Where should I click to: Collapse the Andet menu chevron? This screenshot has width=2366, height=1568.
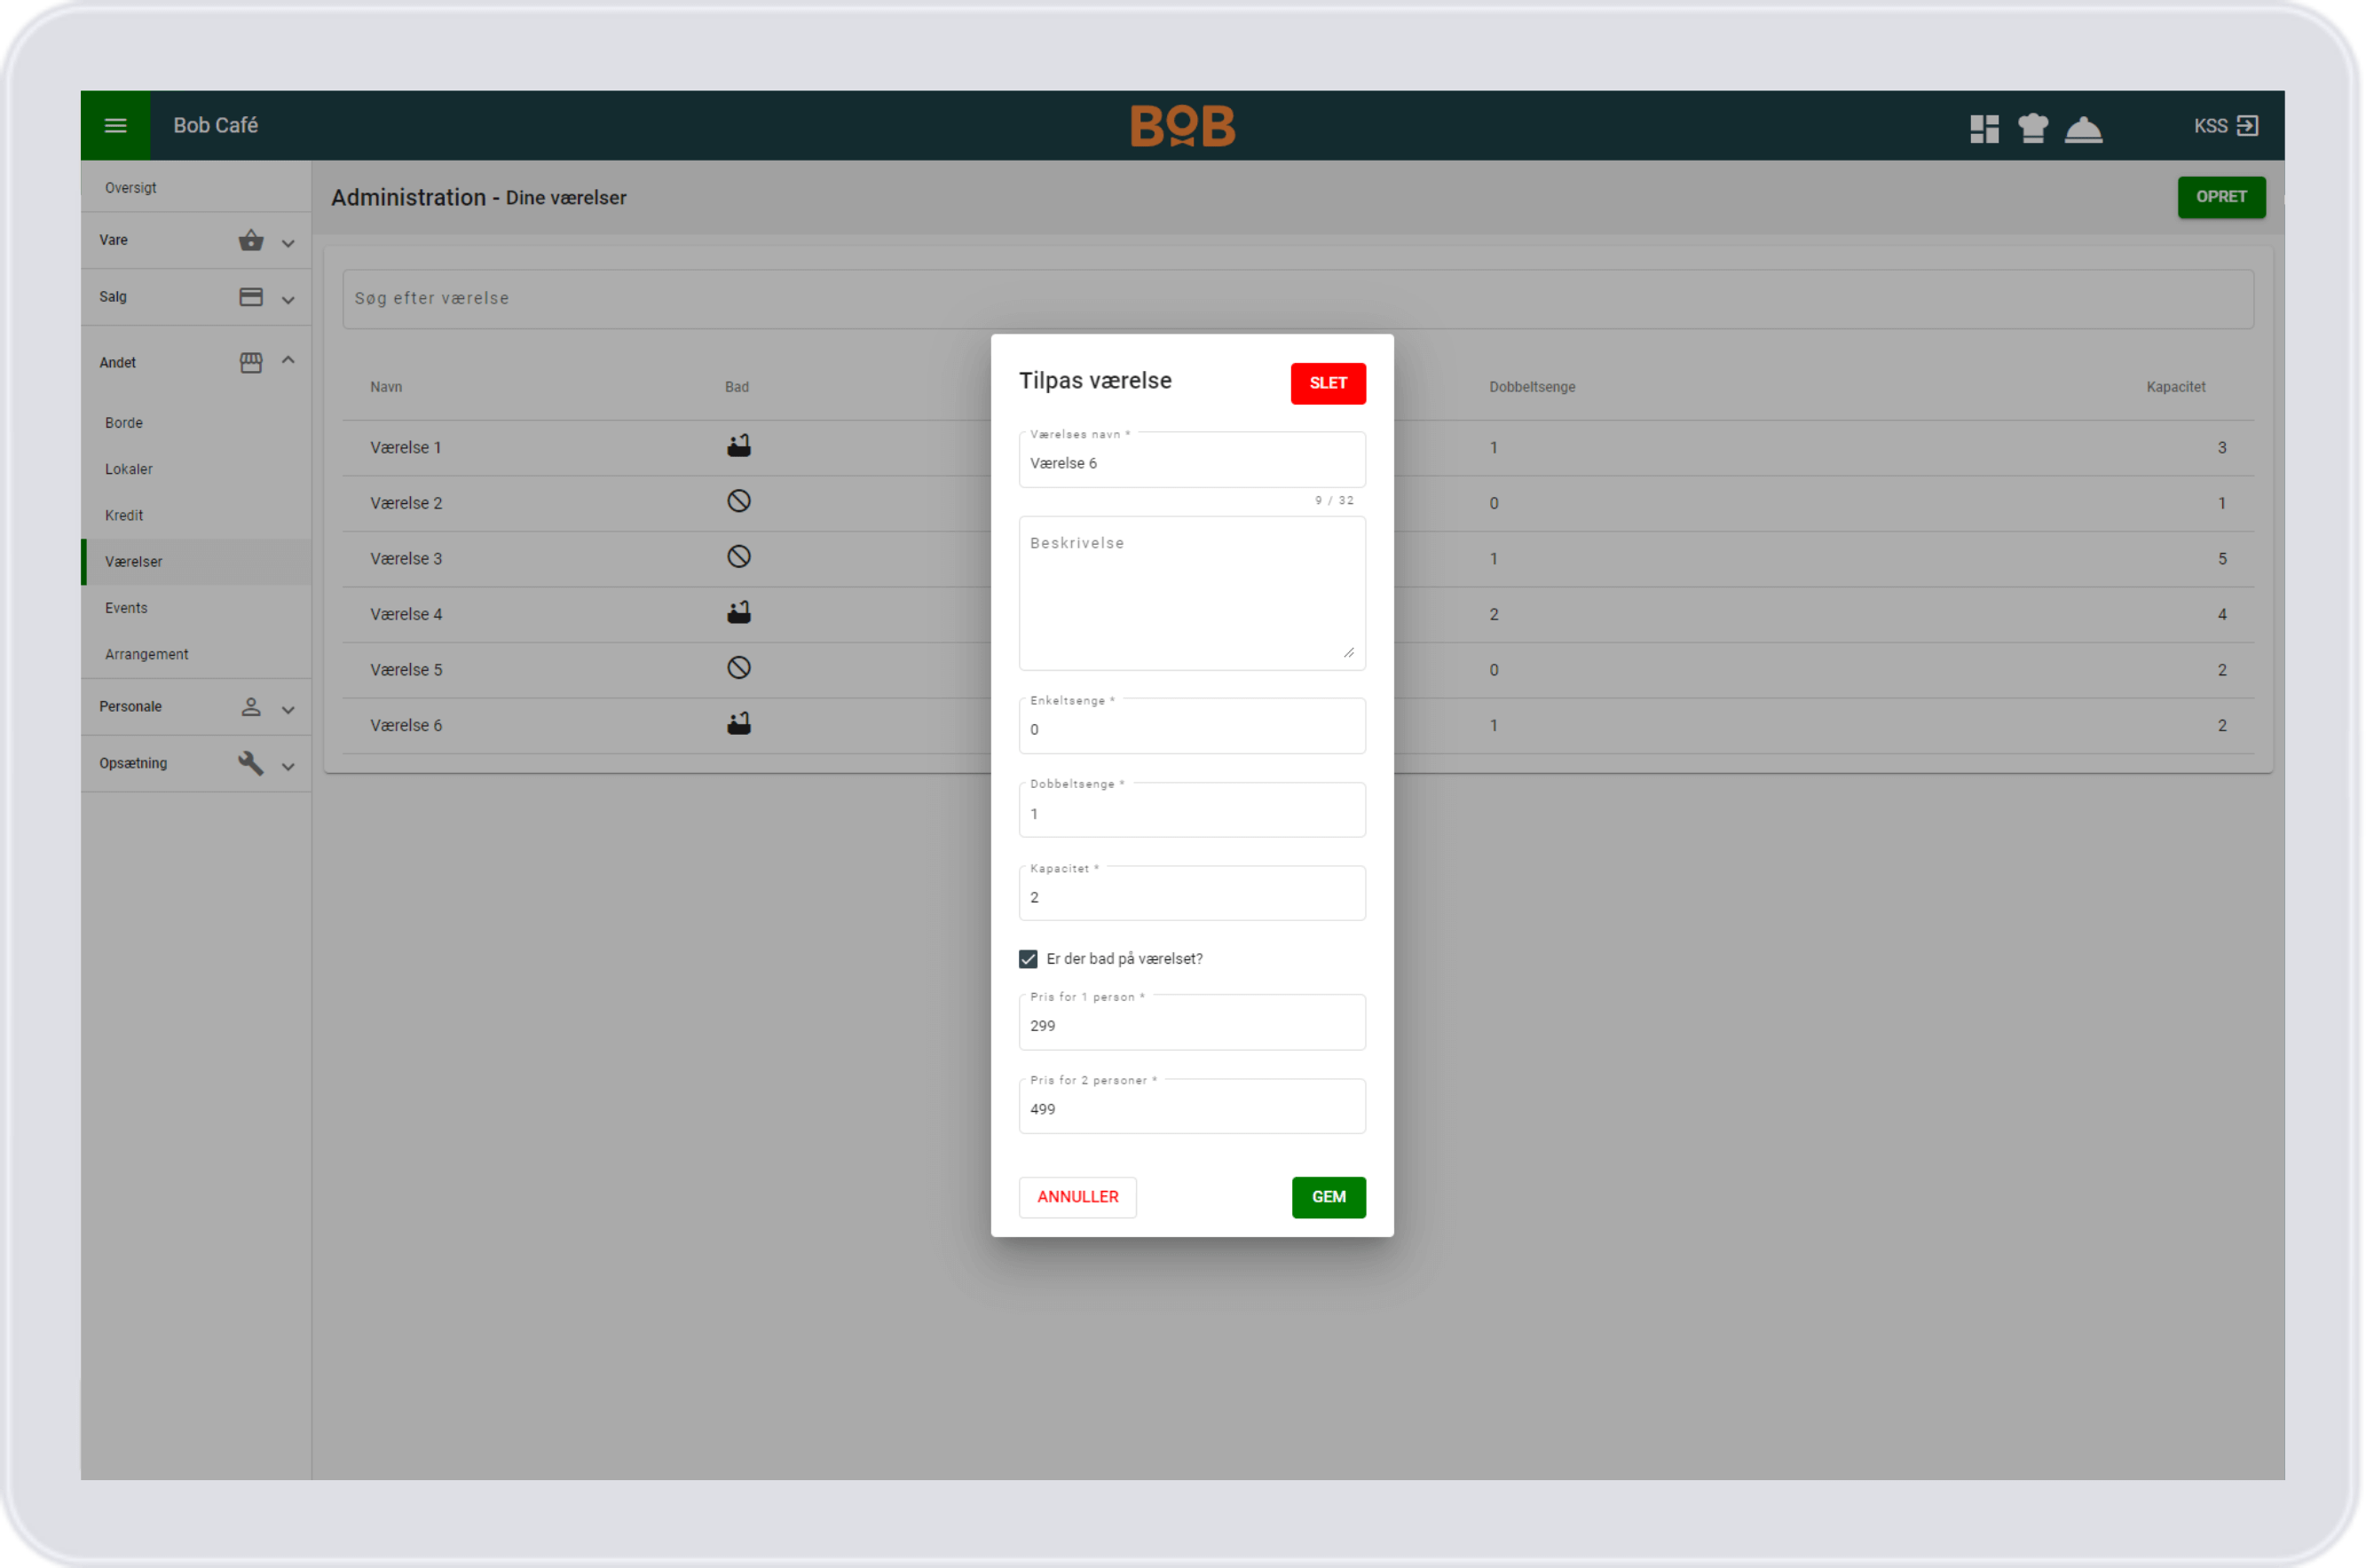[288, 360]
